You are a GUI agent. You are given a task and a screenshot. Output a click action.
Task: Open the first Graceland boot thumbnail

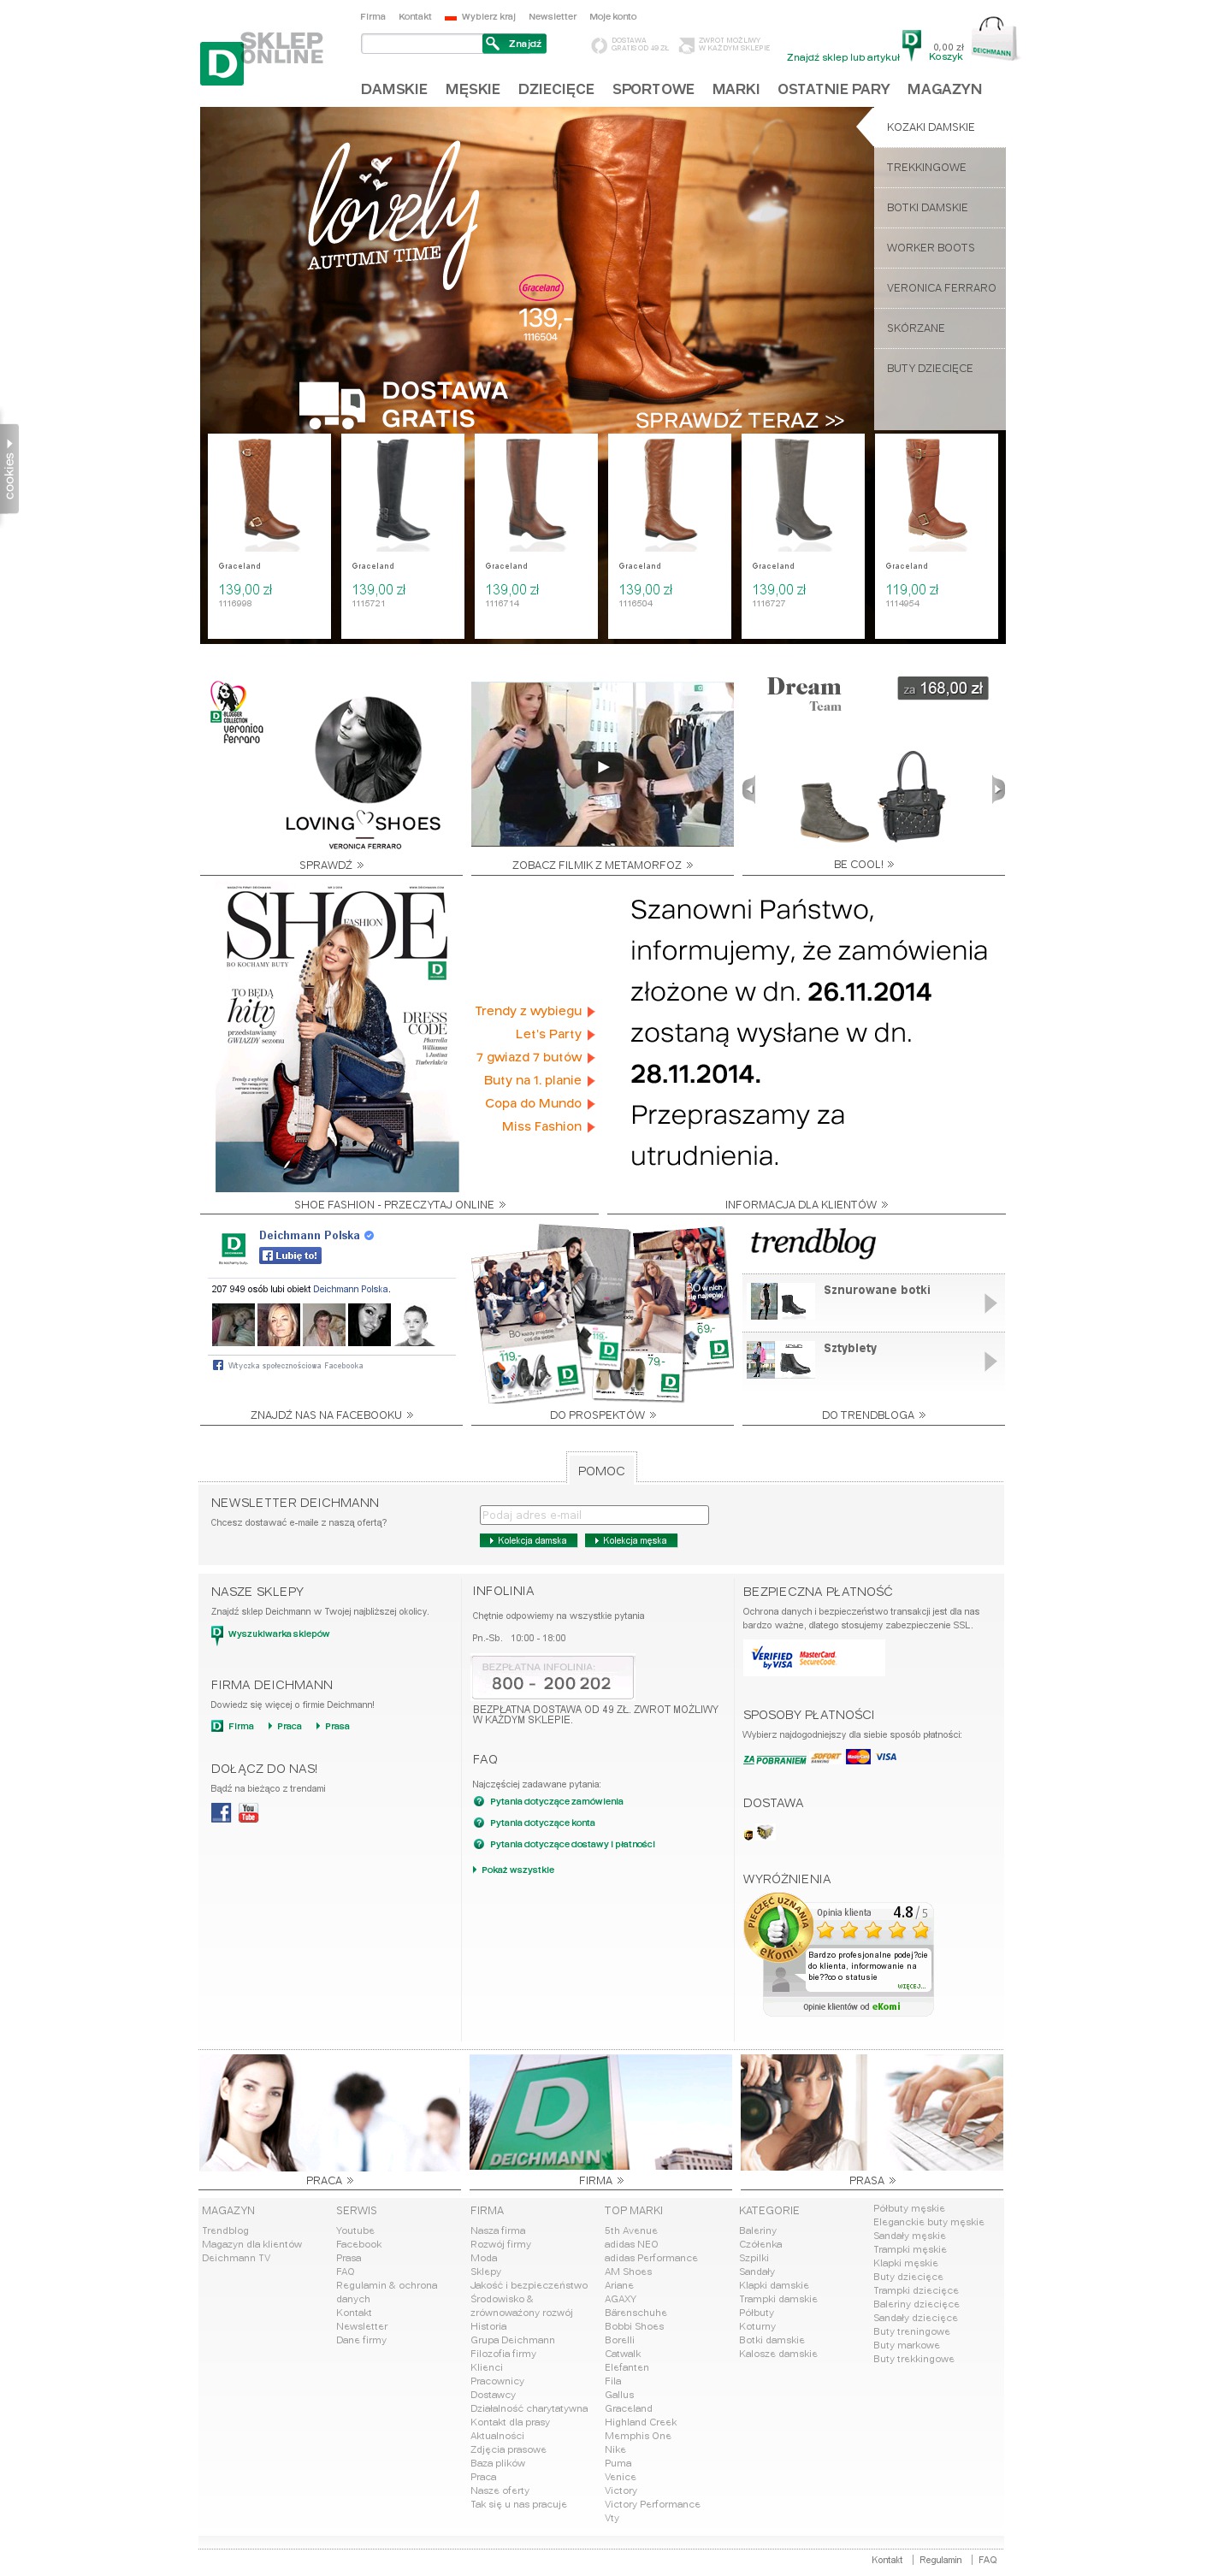click(269, 535)
